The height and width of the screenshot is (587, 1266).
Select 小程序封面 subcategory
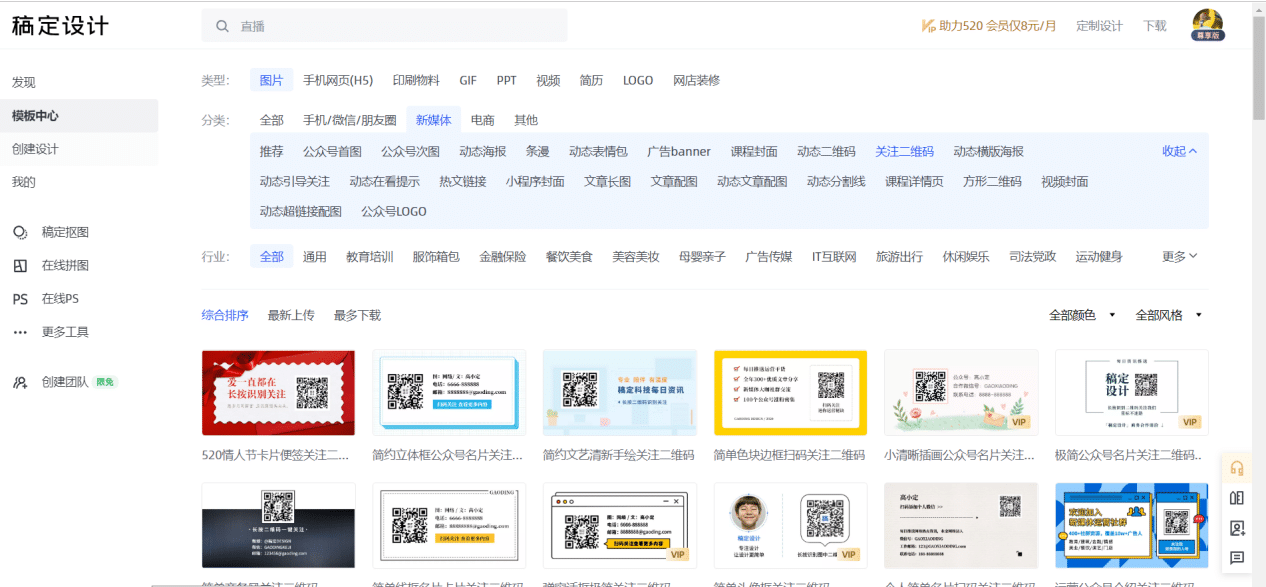pos(535,182)
